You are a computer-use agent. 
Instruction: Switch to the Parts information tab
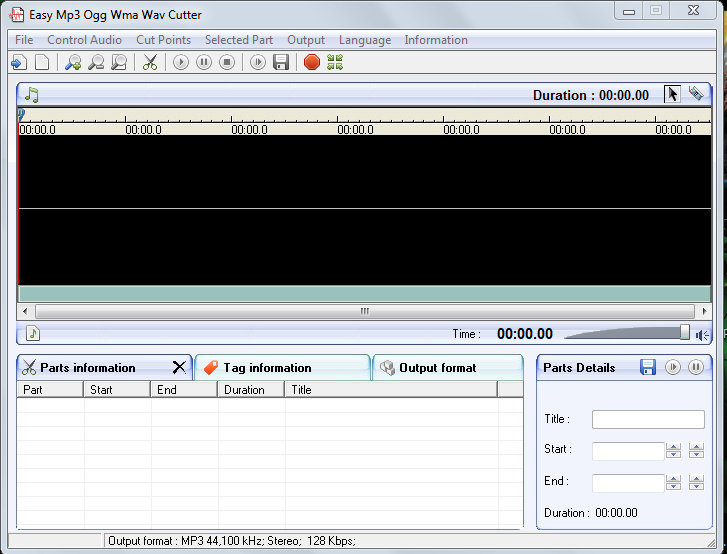click(104, 368)
